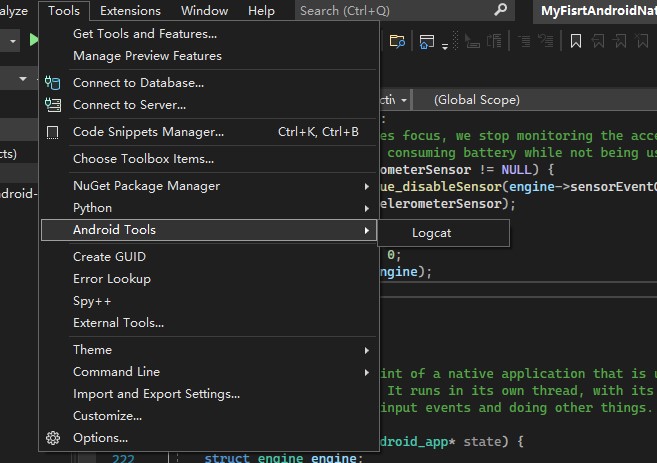The image size is (657, 463).
Task: Click the Find in Files folder icon
Action: click(397, 41)
